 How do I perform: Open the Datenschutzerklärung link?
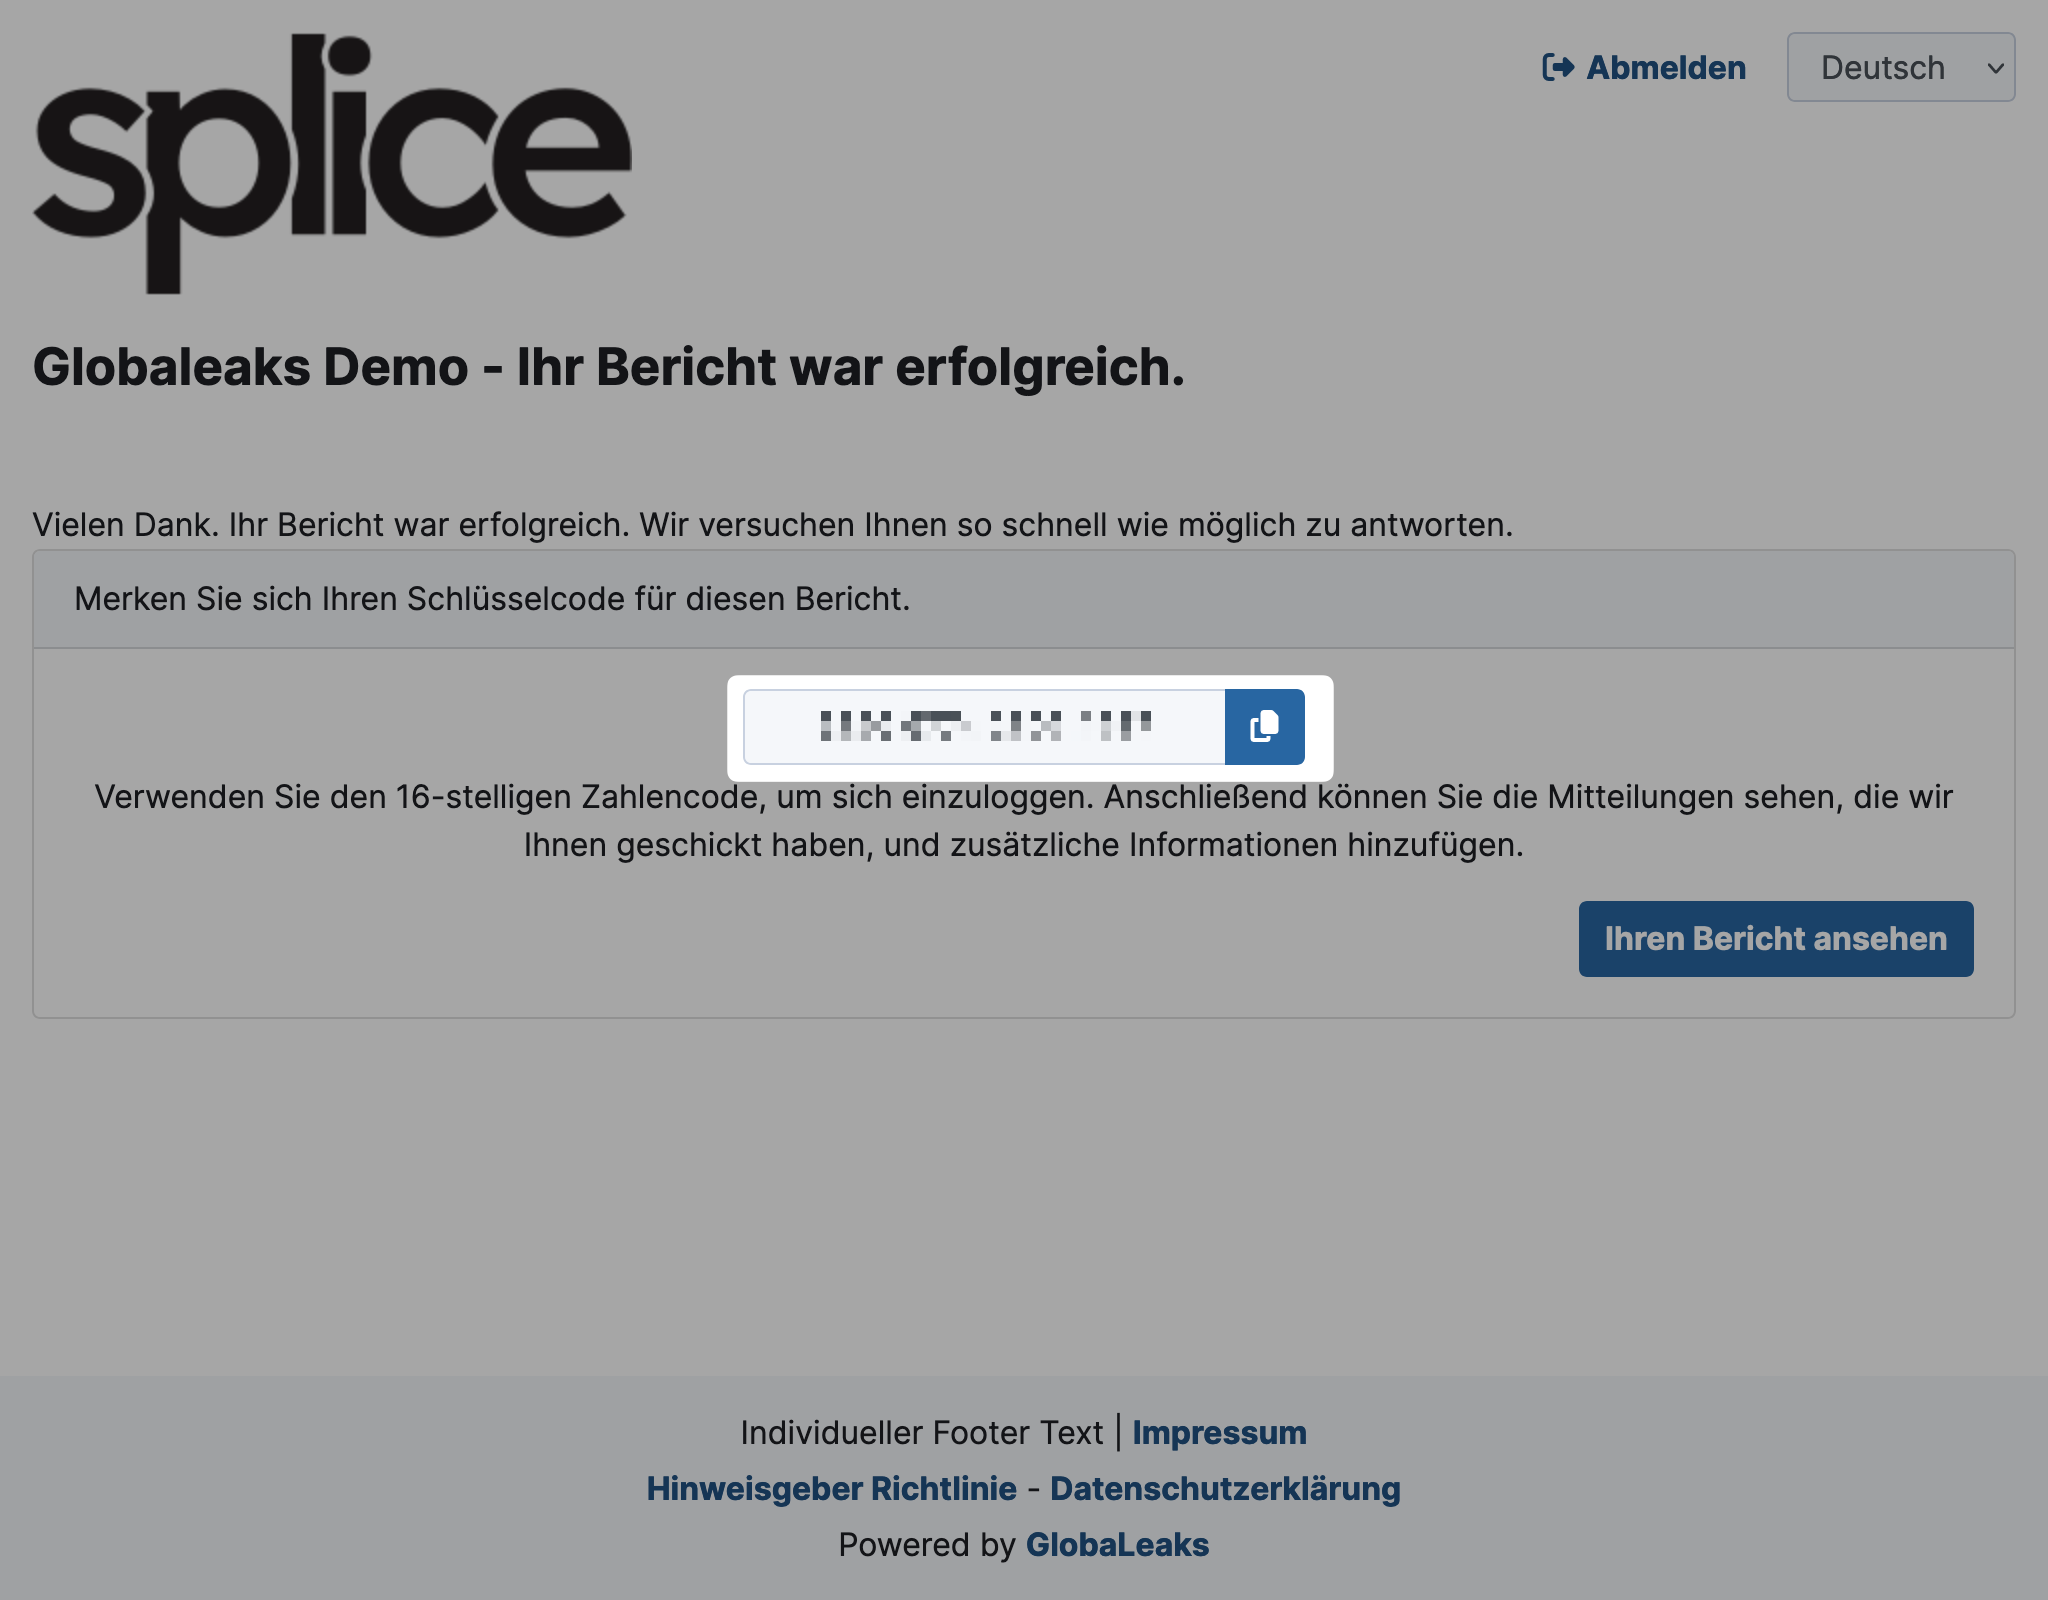(1225, 1489)
